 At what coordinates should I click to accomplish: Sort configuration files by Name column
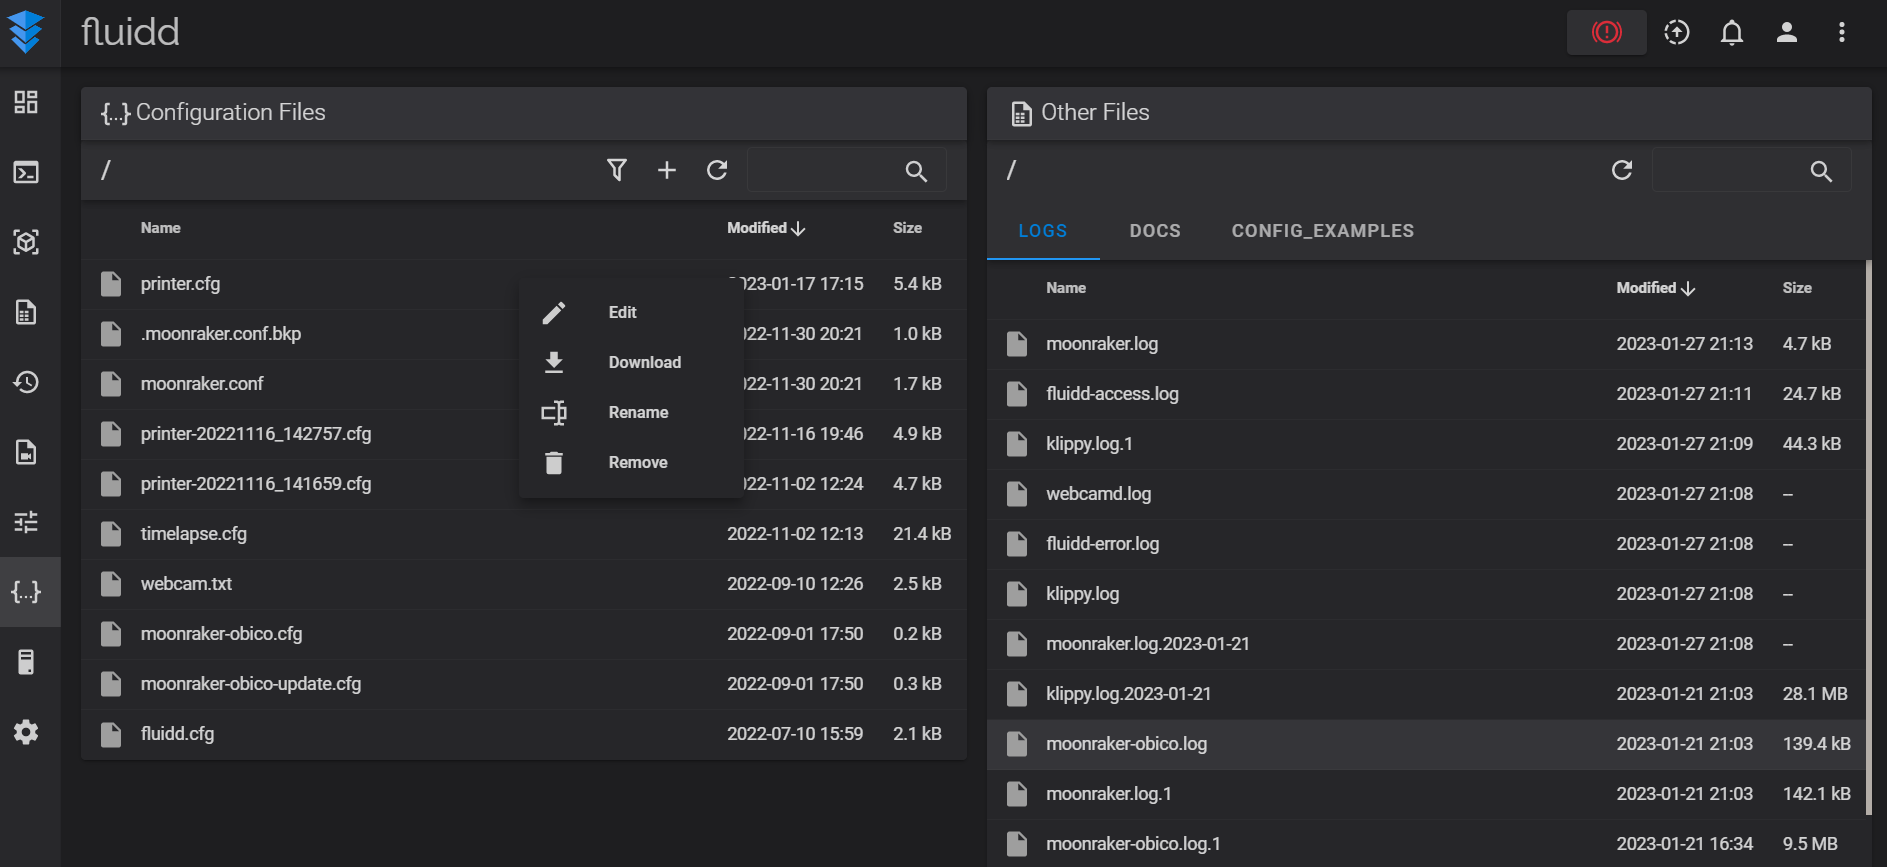(x=161, y=228)
